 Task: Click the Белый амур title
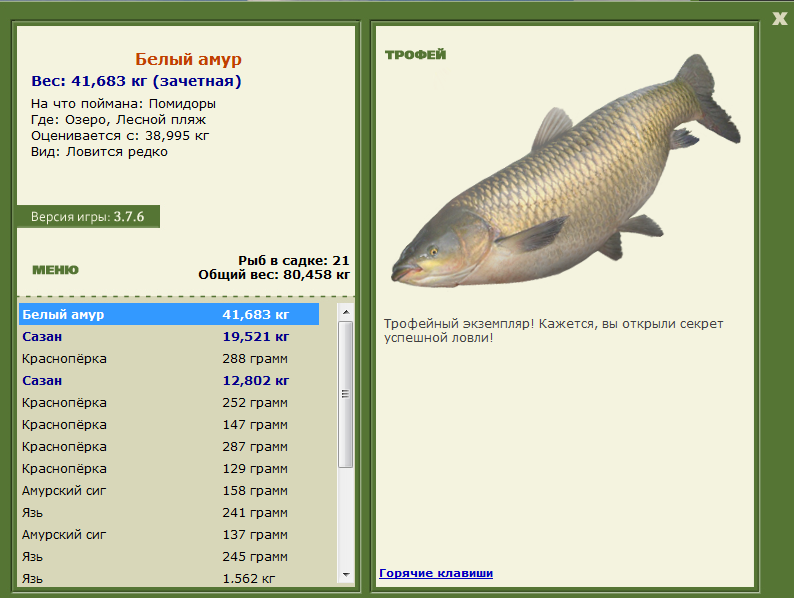click(188, 59)
